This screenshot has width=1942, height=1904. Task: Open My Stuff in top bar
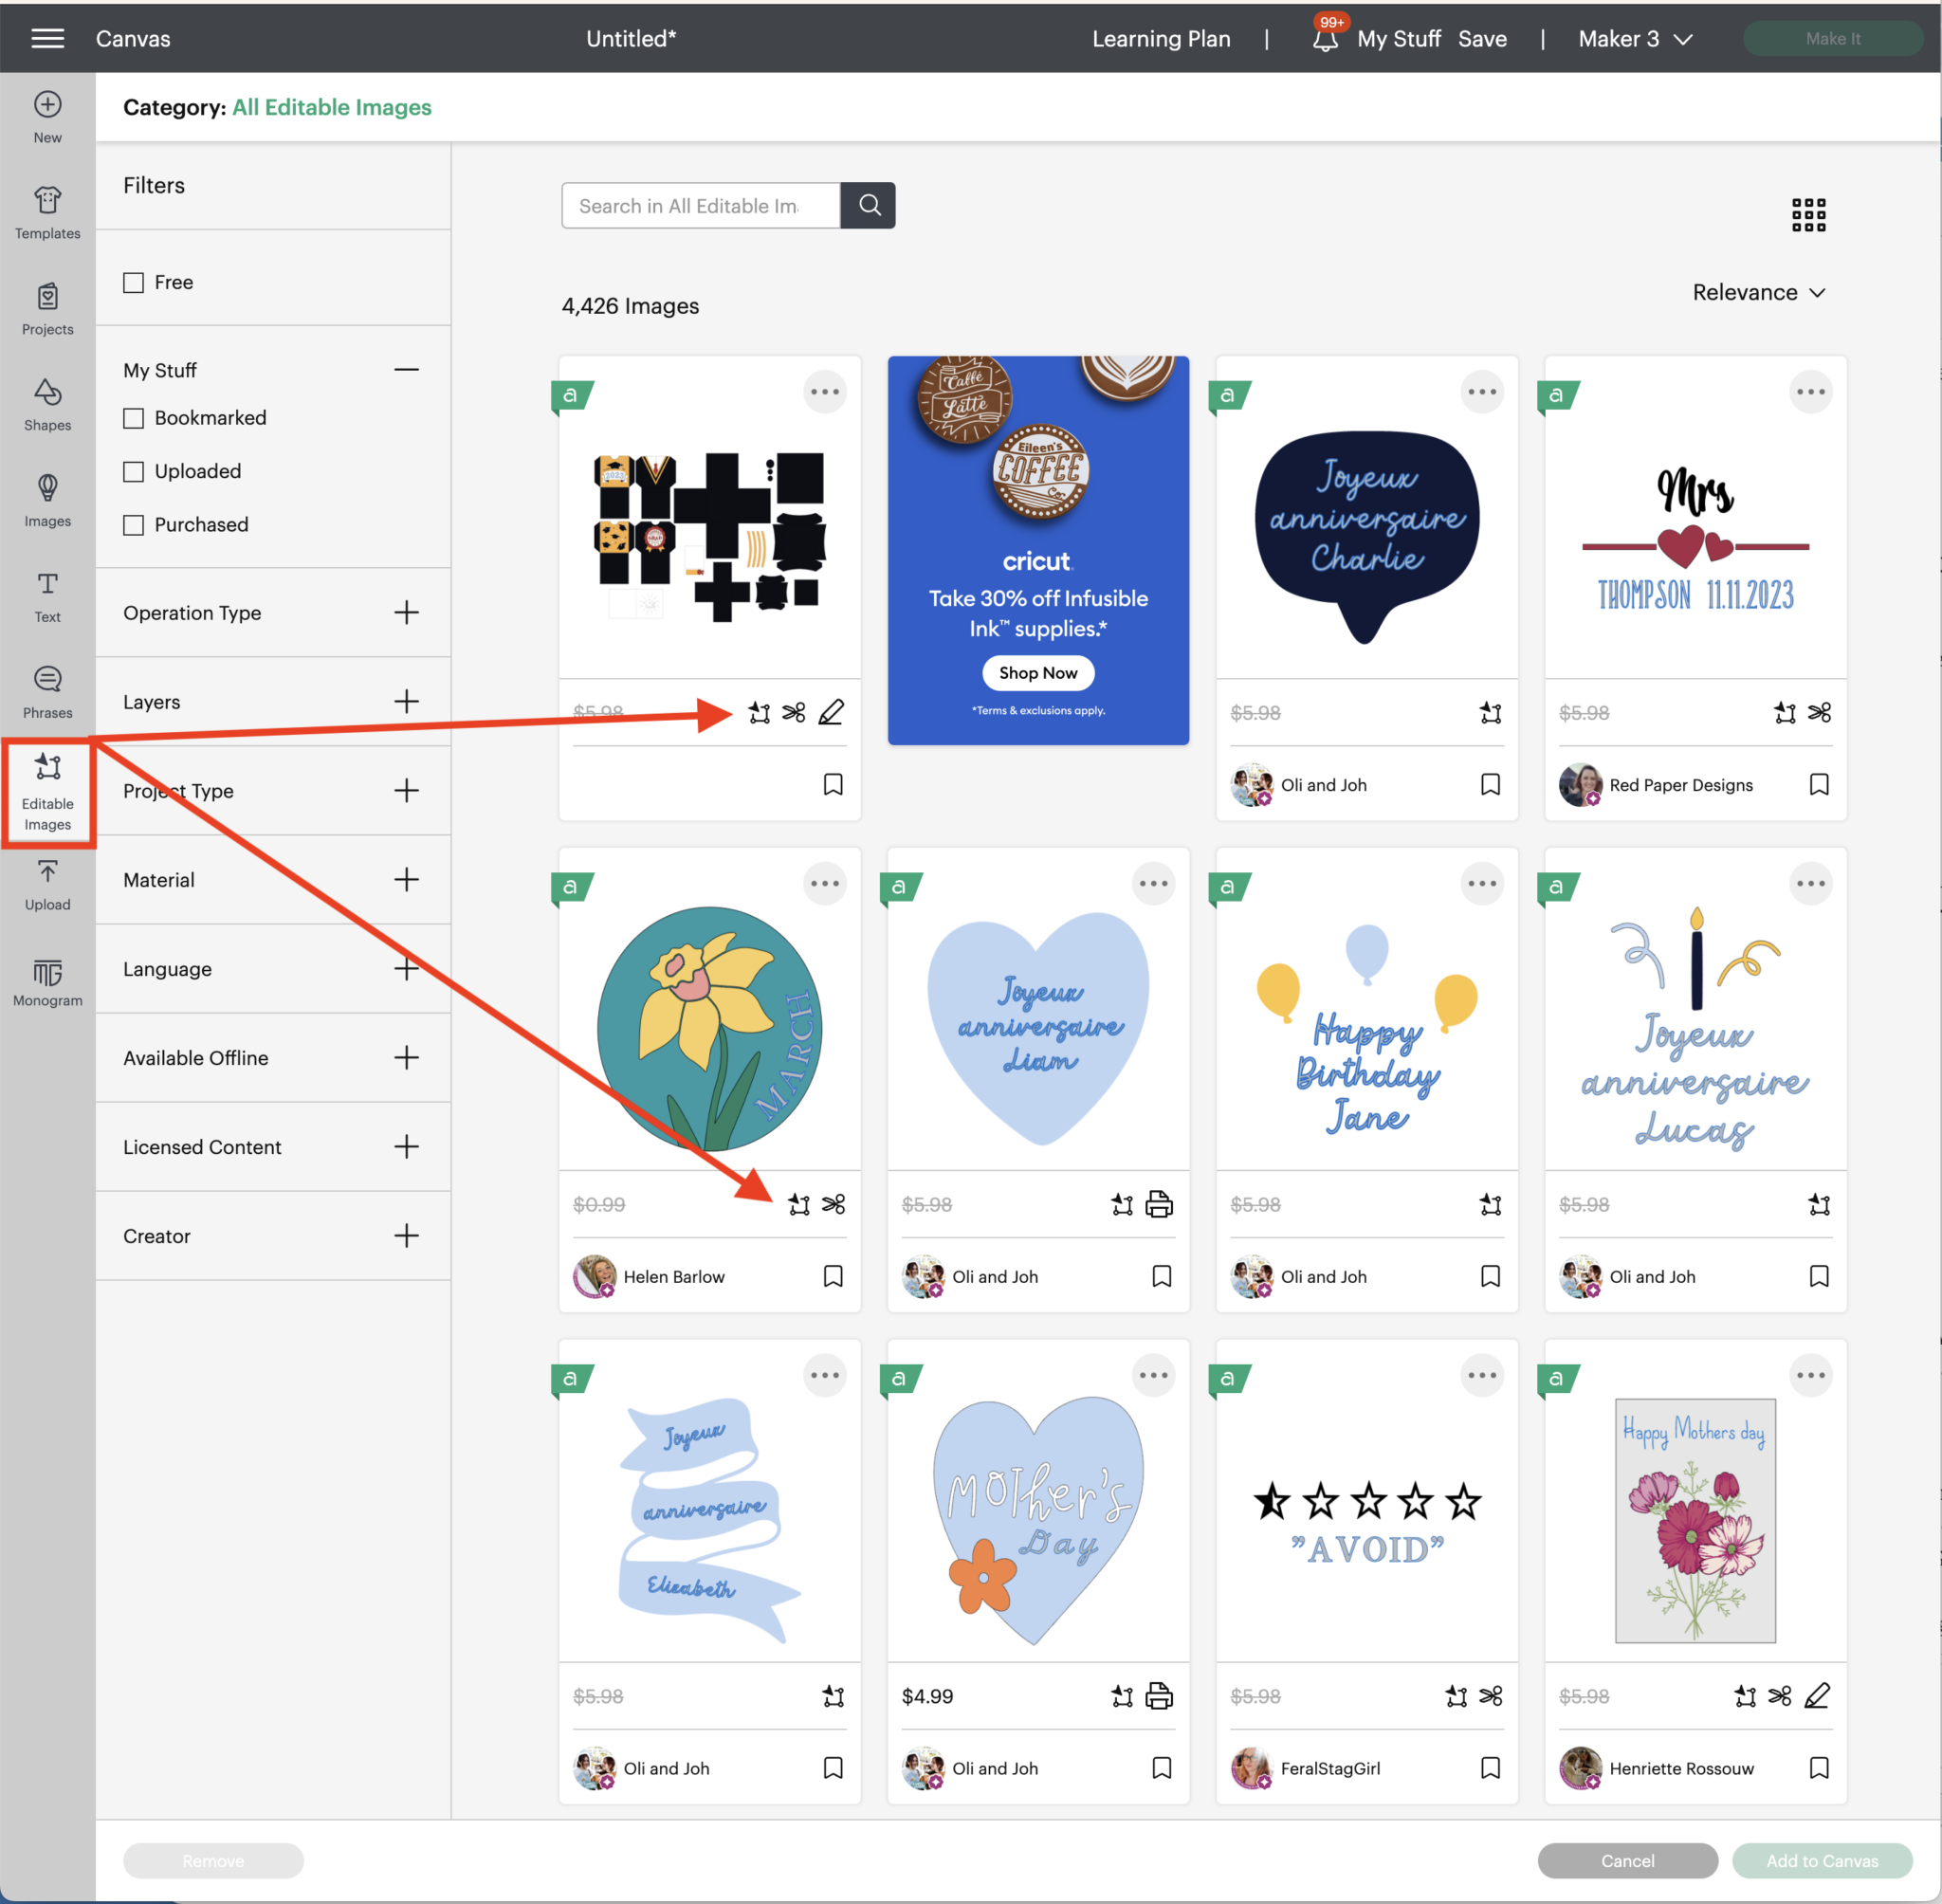click(x=1398, y=38)
